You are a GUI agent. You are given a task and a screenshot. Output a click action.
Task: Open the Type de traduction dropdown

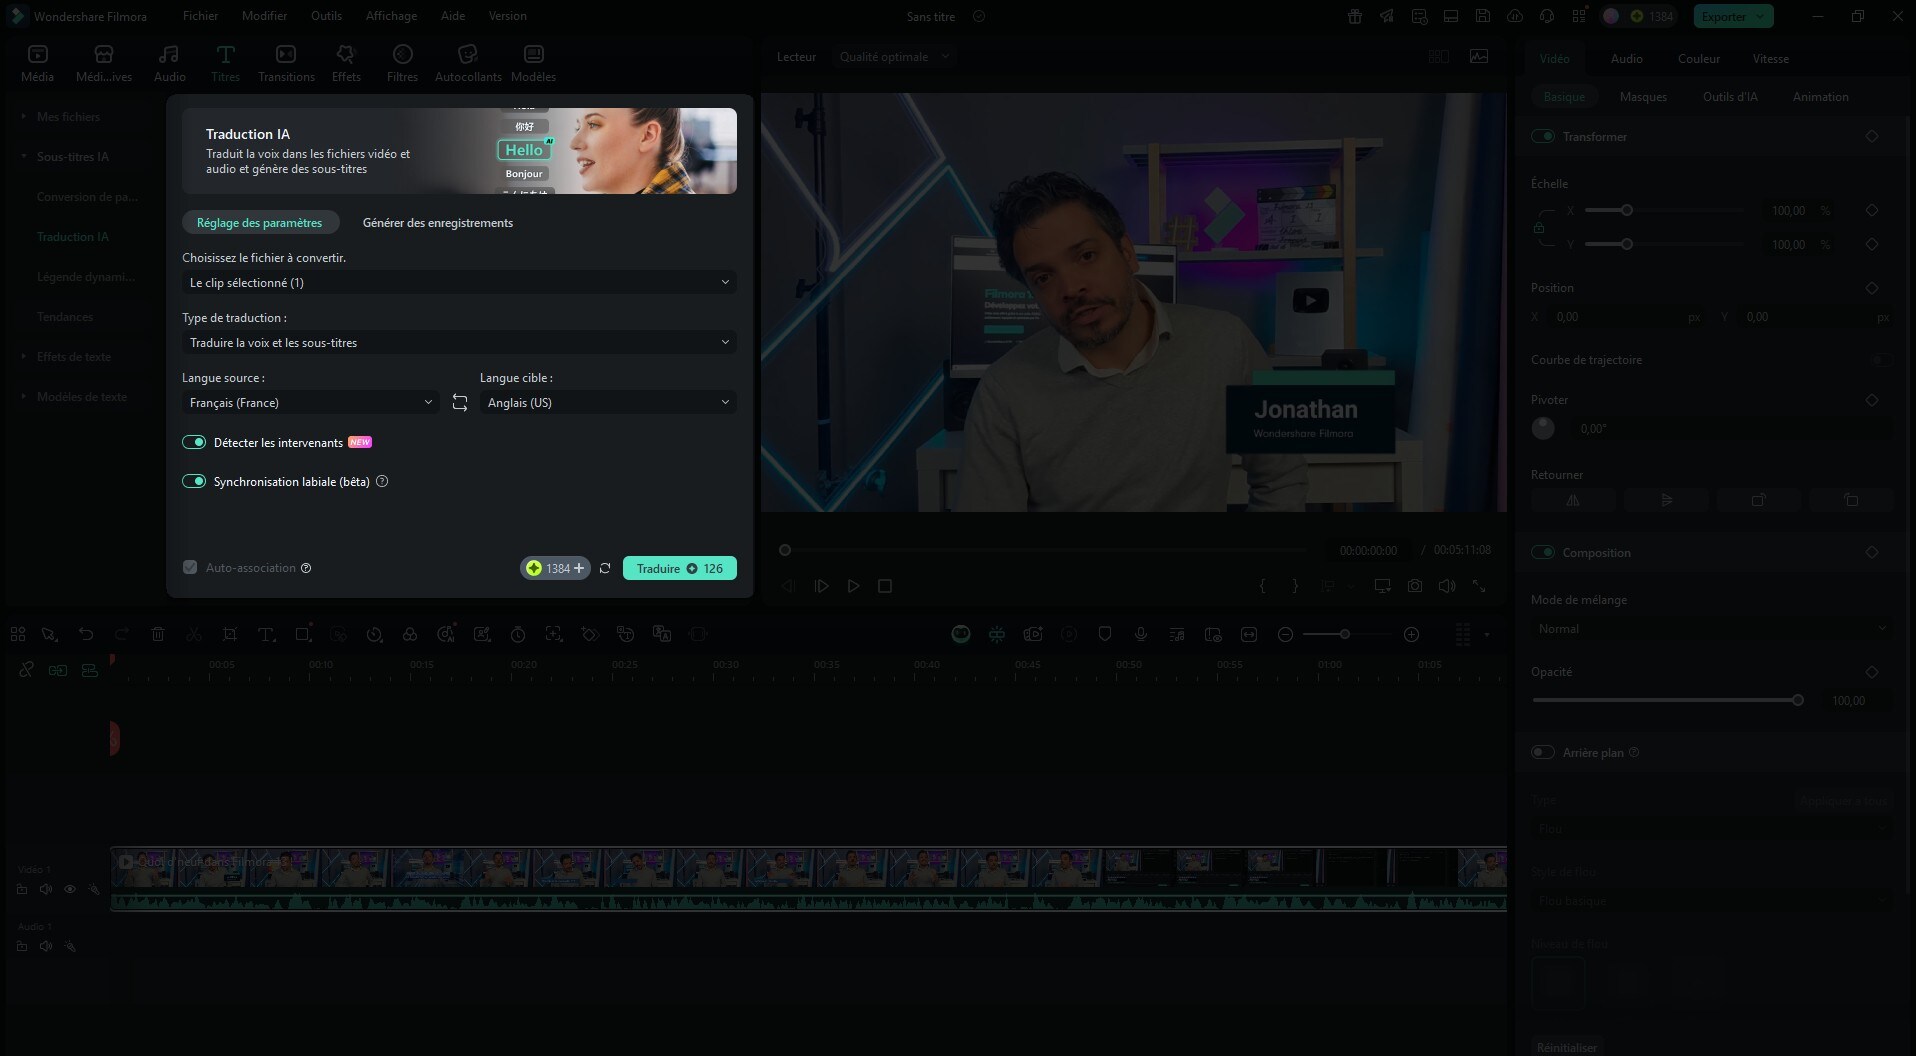click(x=459, y=342)
